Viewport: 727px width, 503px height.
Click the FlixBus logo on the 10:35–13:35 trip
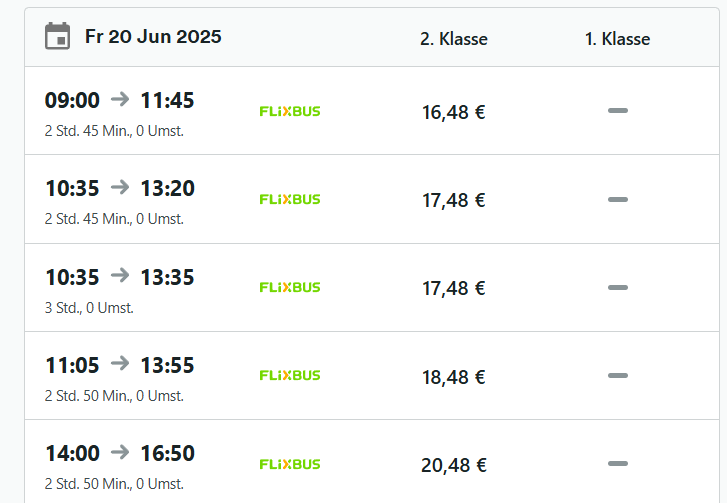click(290, 287)
